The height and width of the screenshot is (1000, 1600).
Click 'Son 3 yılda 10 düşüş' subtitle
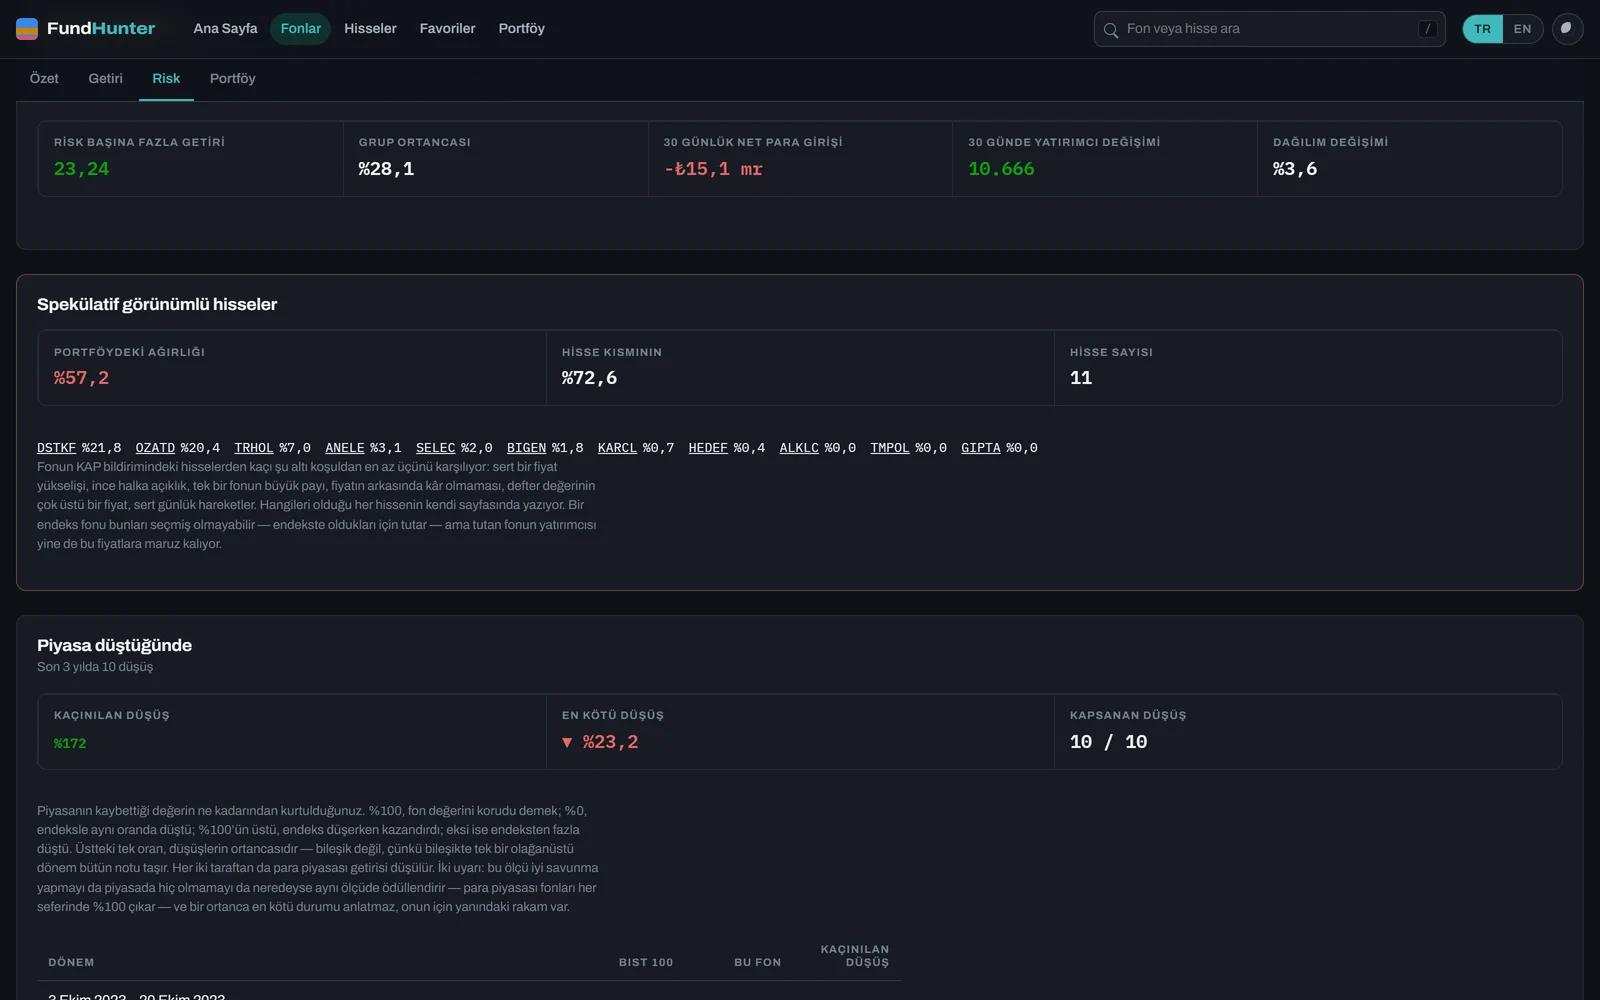click(95, 667)
